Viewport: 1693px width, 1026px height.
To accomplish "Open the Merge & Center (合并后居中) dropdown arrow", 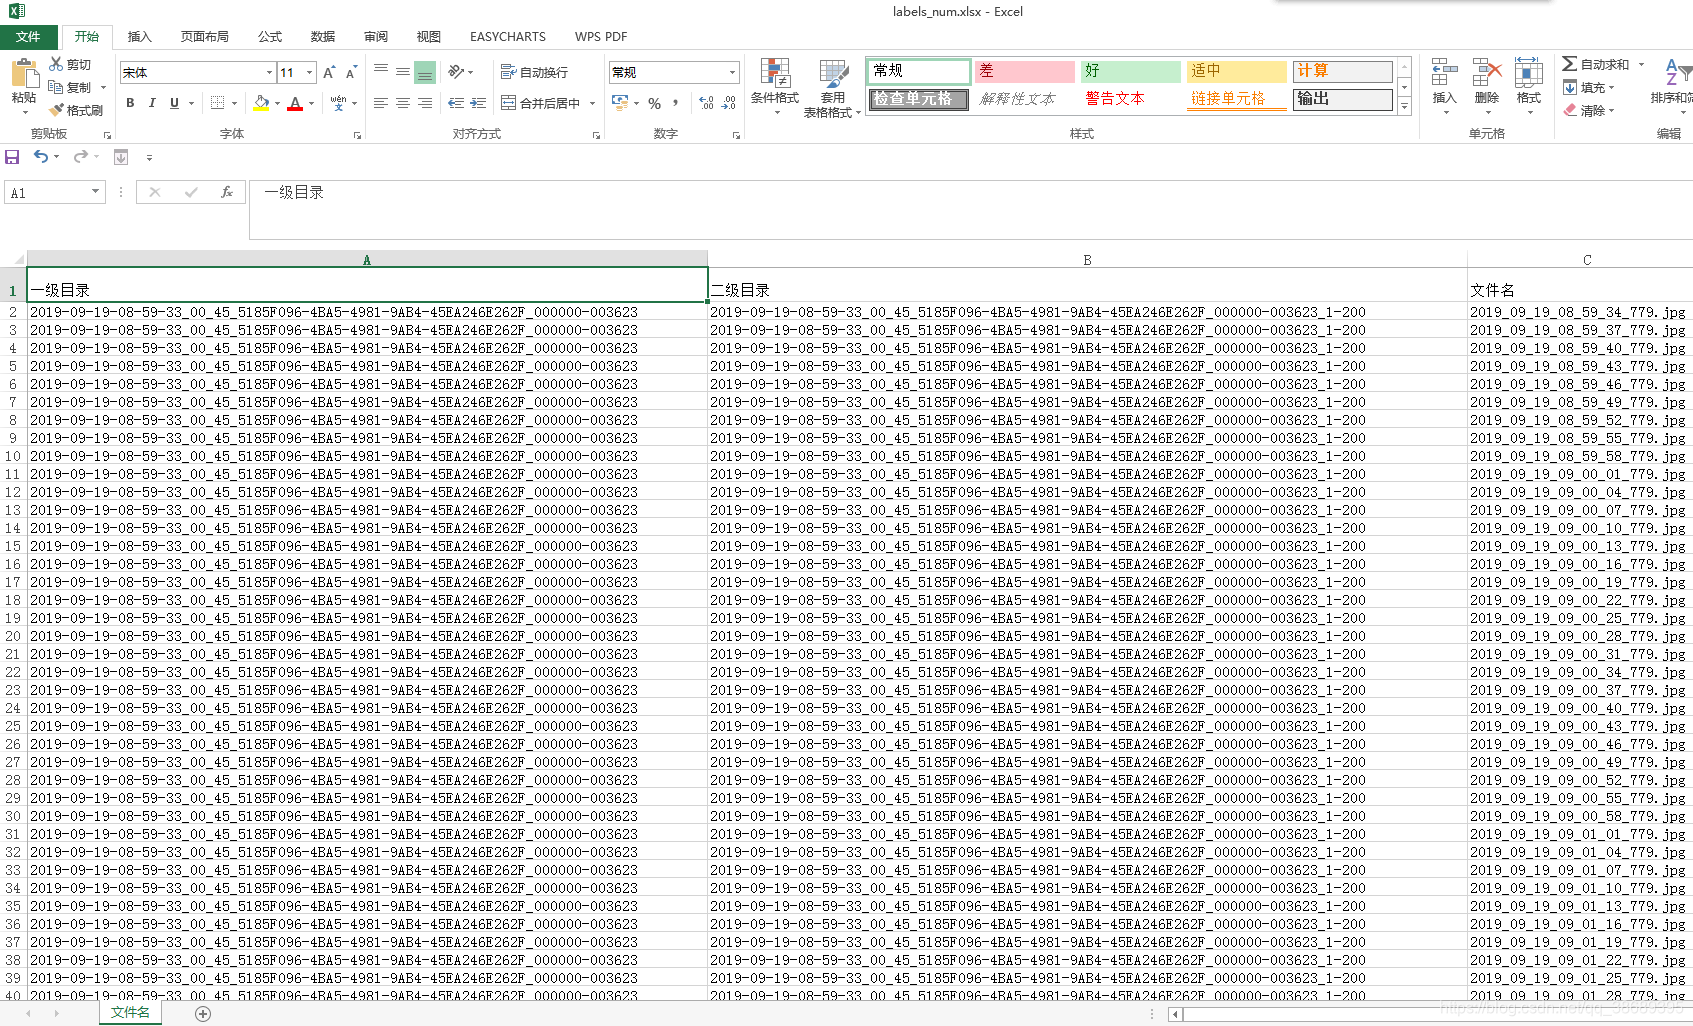I will click(x=592, y=103).
